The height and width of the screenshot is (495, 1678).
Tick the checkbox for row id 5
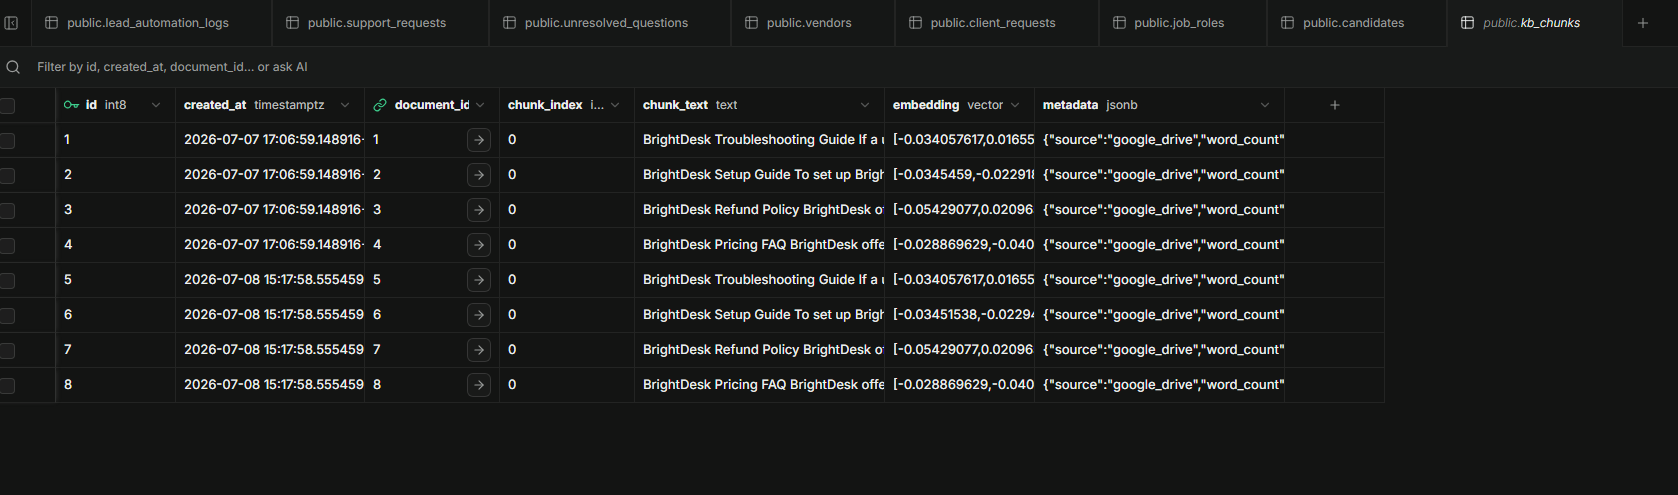[x=7, y=280]
